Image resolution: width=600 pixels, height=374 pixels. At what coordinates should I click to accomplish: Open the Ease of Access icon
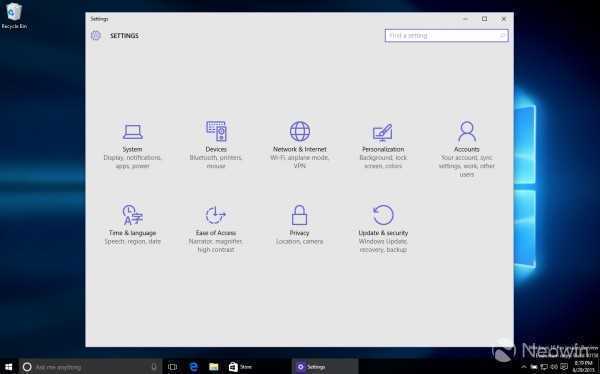tap(215, 215)
